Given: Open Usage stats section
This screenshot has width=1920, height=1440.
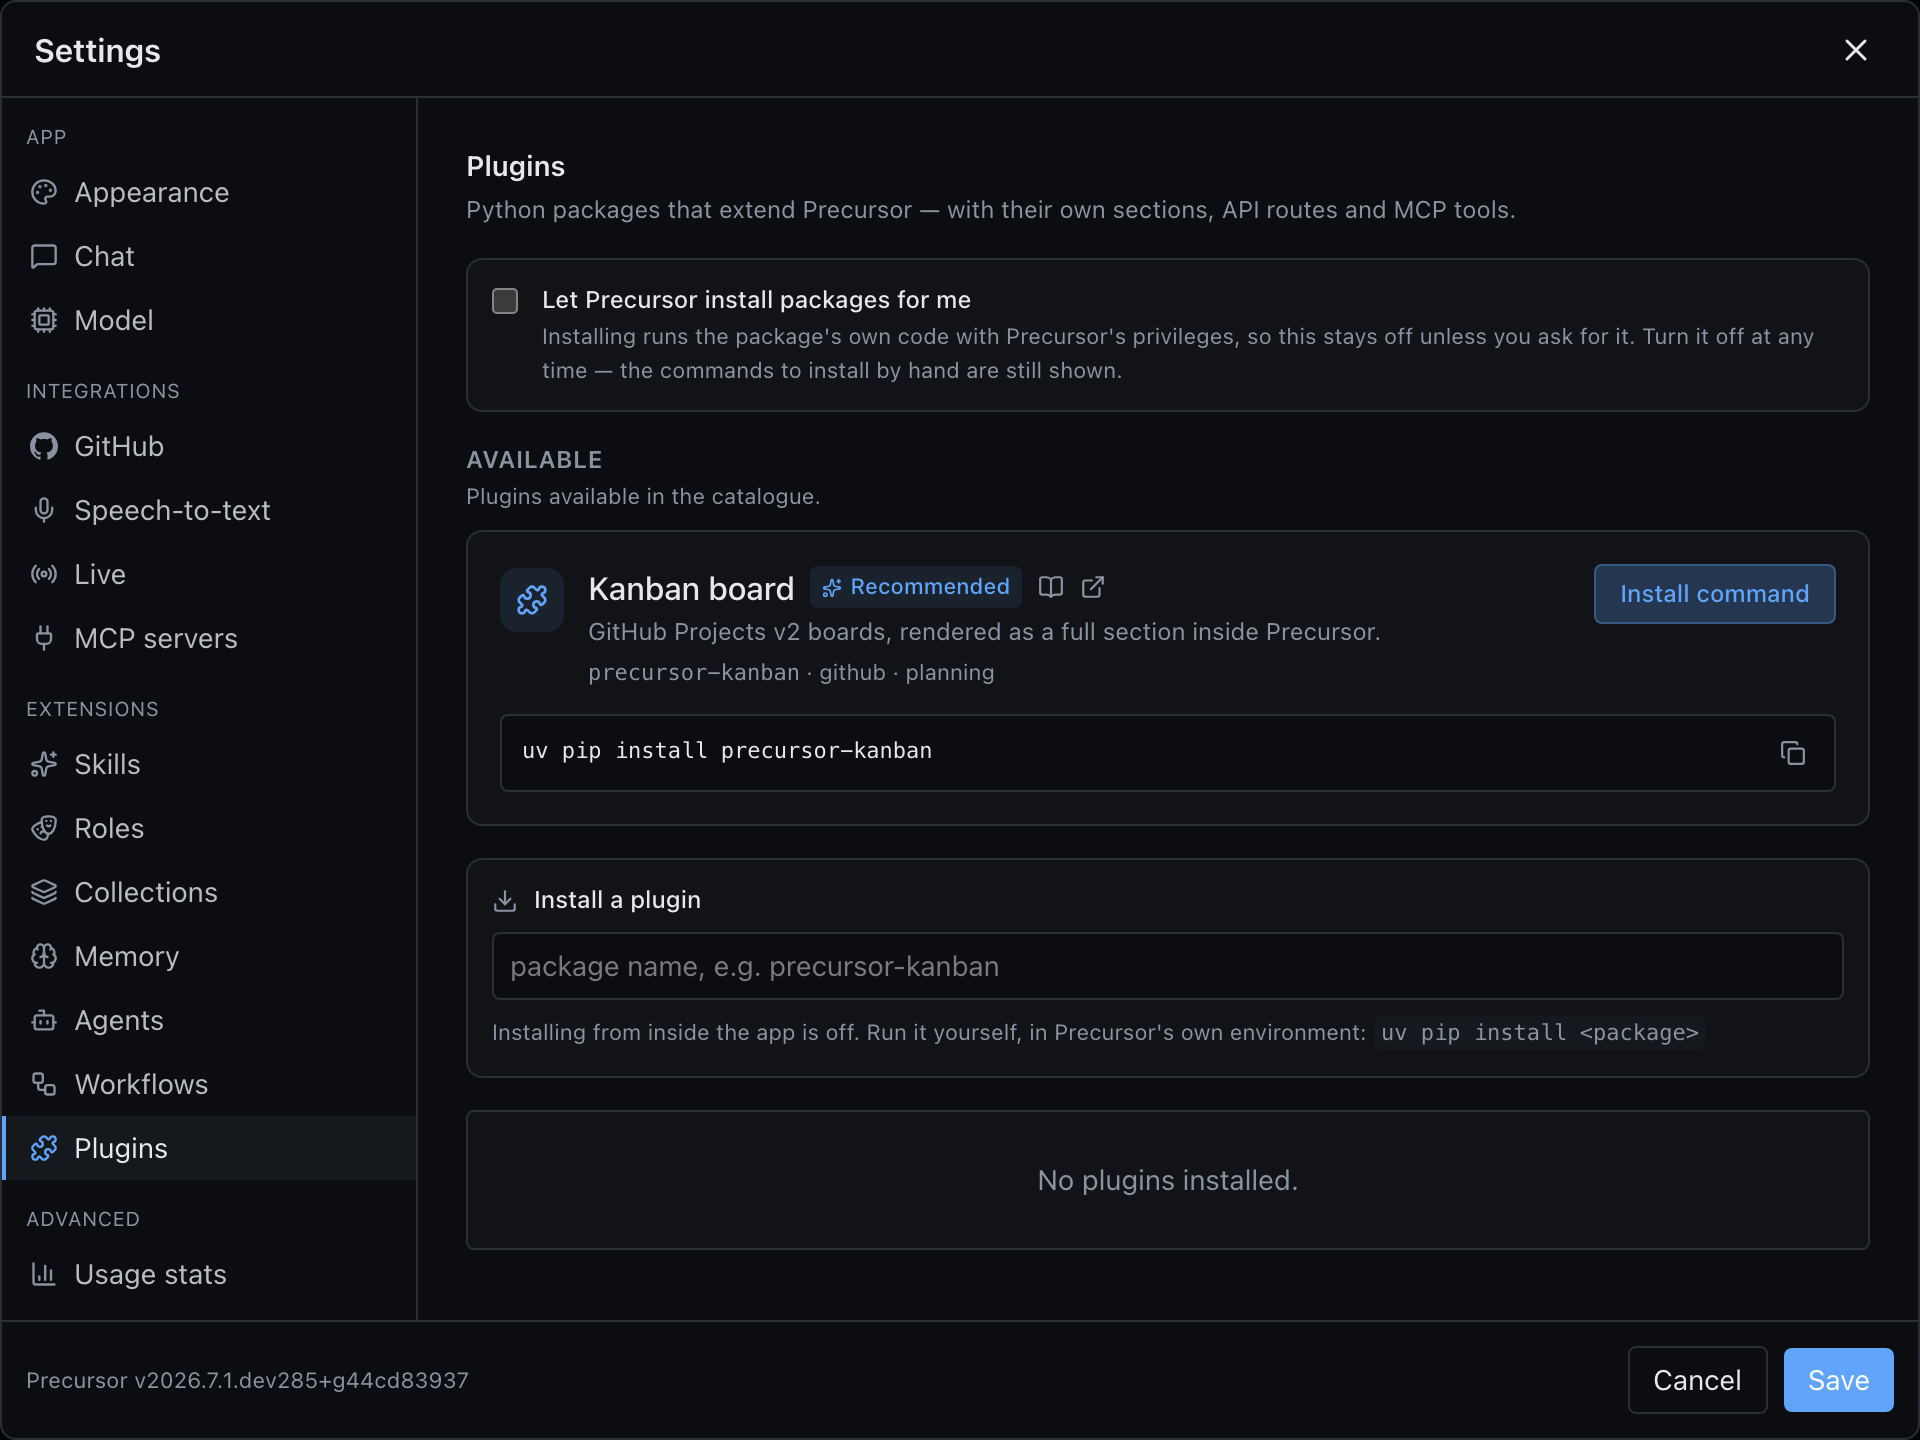Looking at the screenshot, I should tap(209, 1274).
